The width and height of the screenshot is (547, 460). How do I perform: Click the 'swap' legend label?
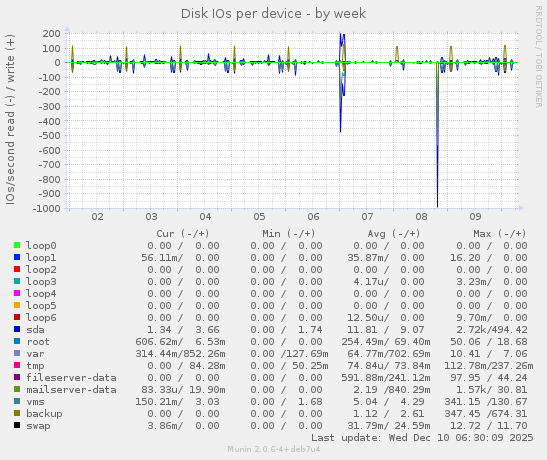point(38,426)
